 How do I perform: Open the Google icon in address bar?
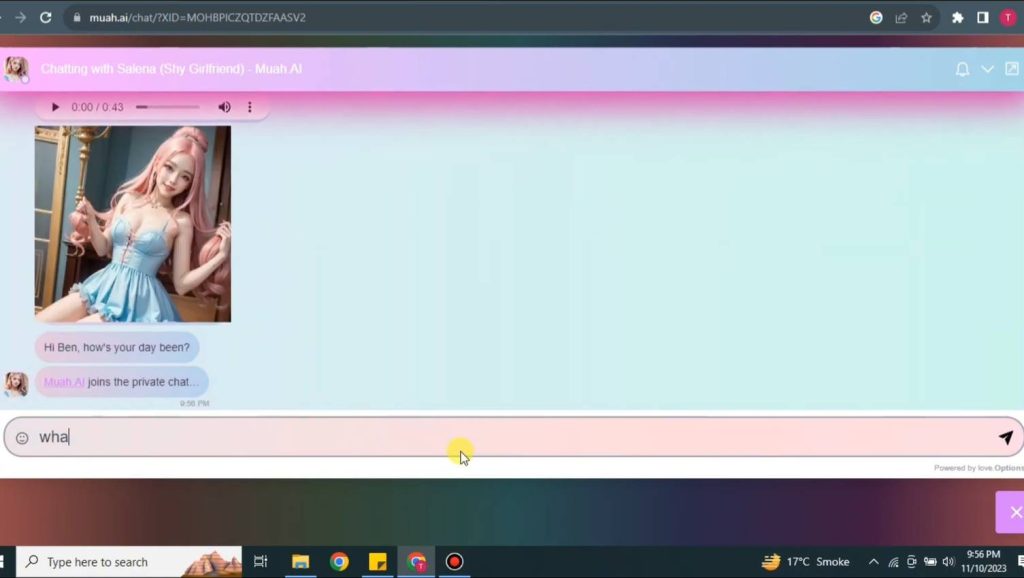(x=876, y=18)
